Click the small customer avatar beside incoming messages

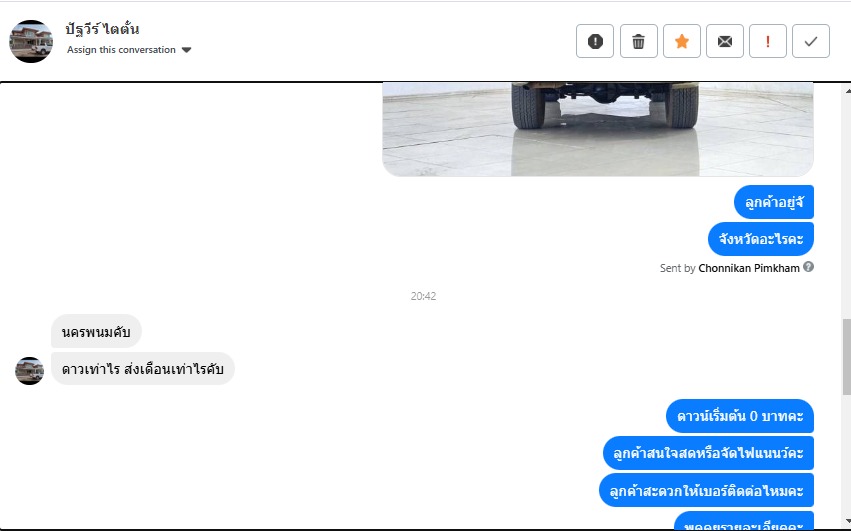29,371
